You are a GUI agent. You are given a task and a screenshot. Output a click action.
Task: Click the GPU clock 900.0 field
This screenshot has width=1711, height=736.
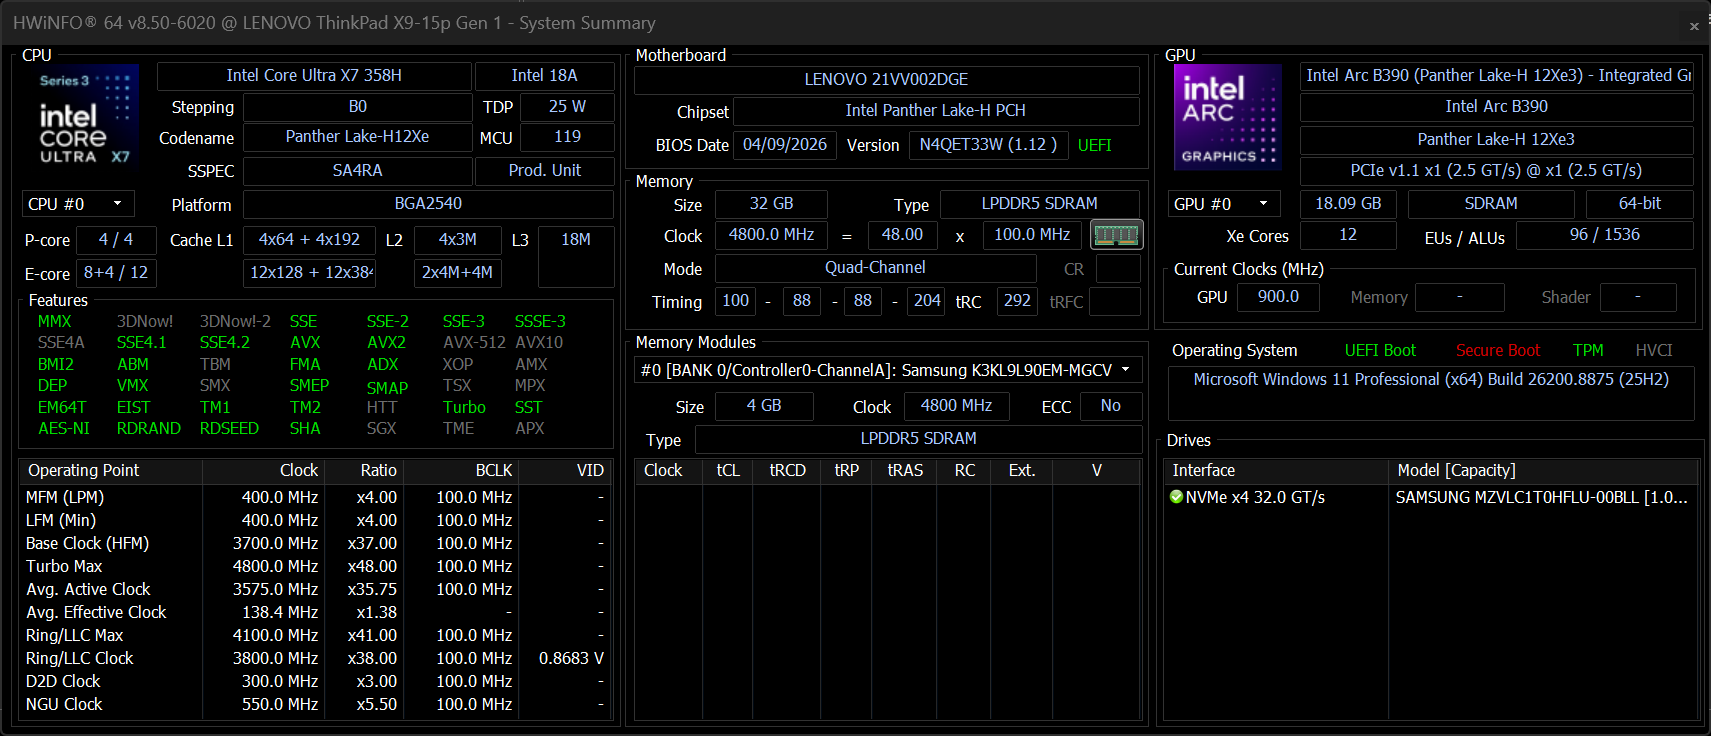1278,297
